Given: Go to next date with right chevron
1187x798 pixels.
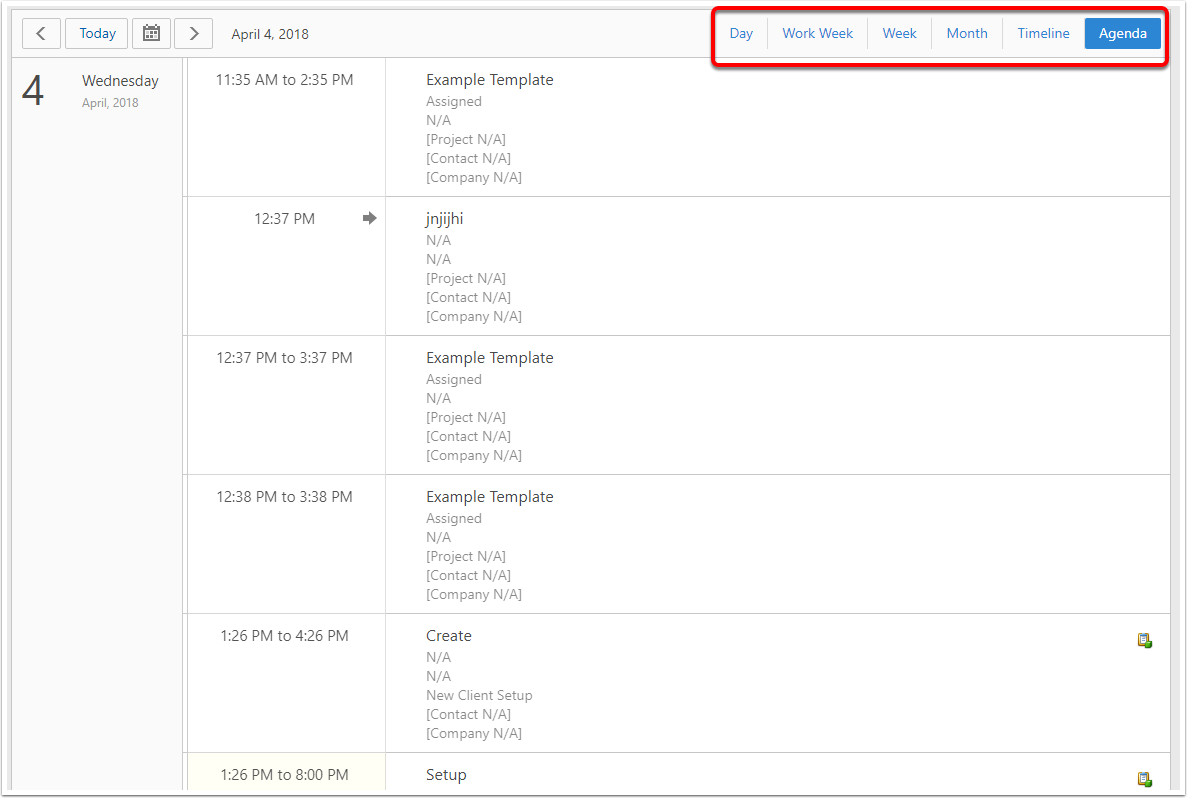Looking at the screenshot, I should [194, 33].
